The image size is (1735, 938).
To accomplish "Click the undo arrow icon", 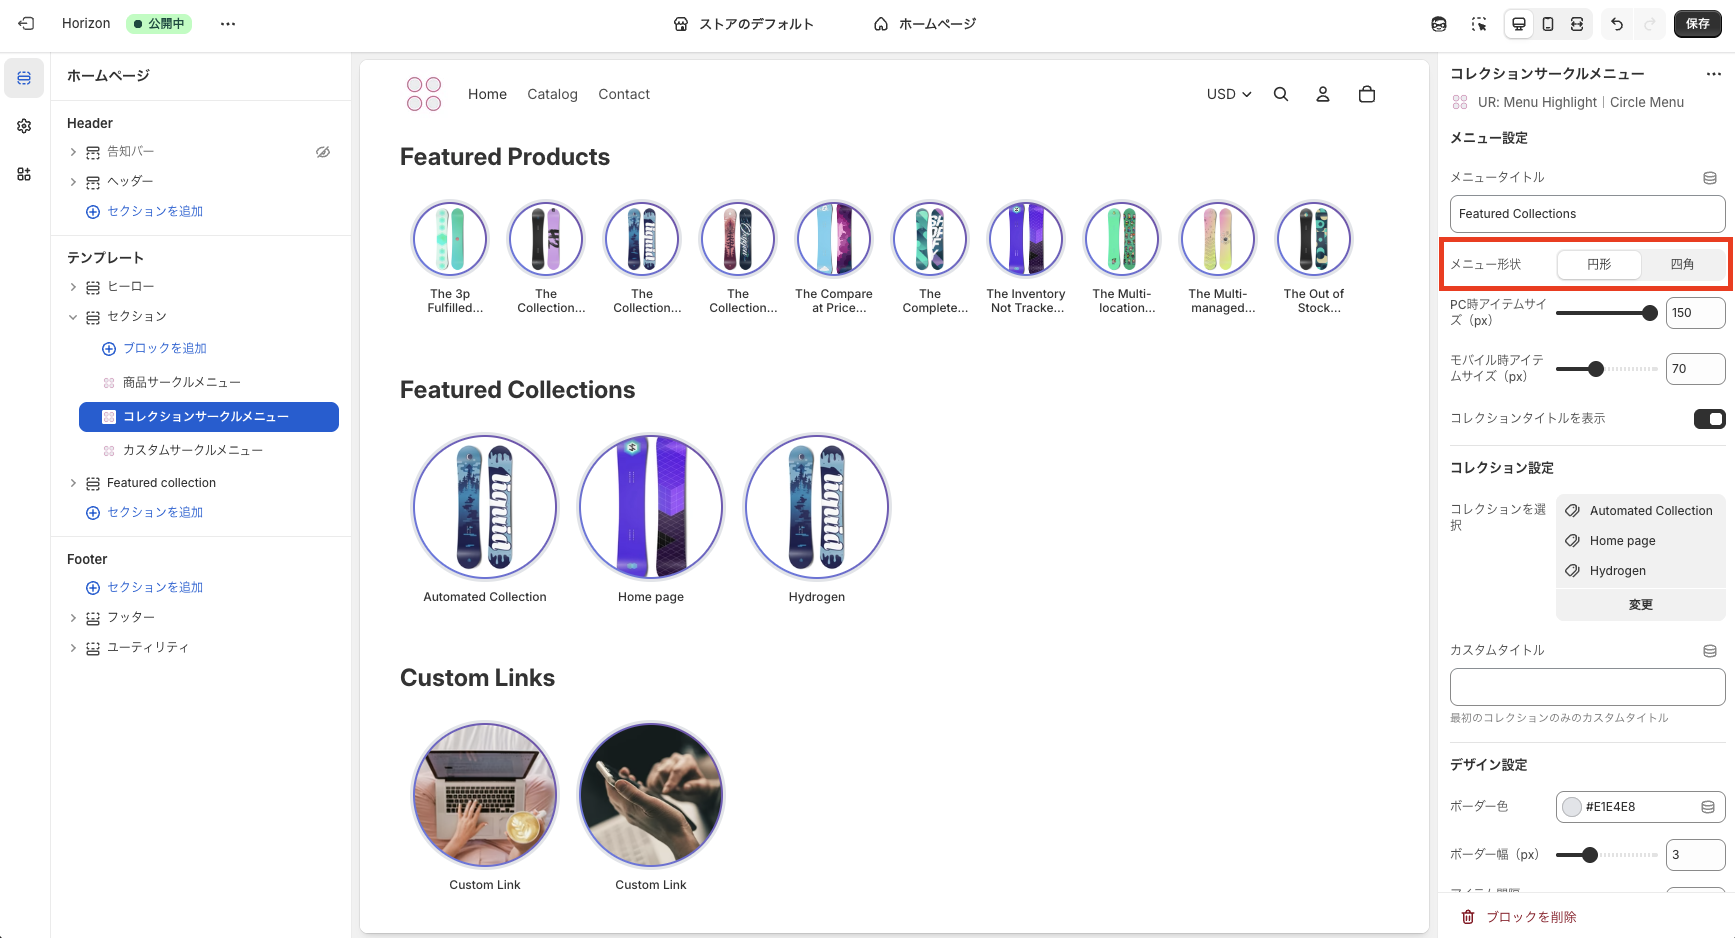I will 1617,24.
